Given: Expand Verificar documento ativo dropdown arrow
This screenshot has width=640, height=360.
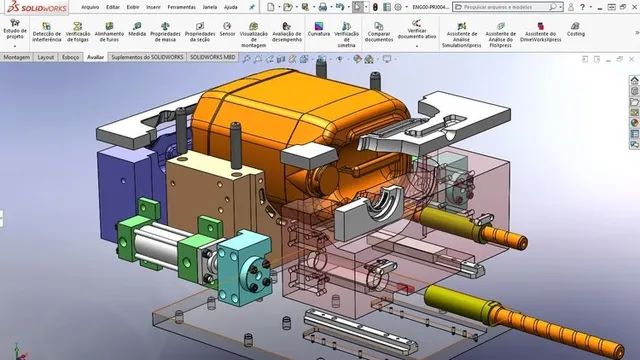Looking at the screenshot, I should (x=417, y=46).
